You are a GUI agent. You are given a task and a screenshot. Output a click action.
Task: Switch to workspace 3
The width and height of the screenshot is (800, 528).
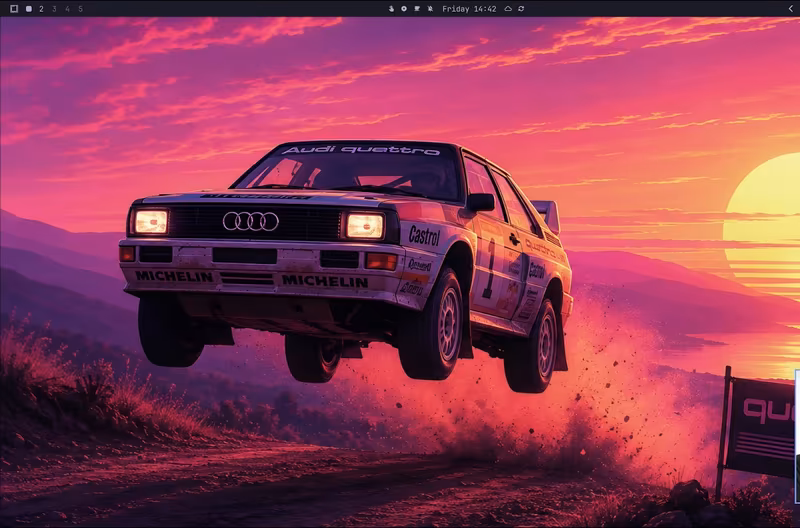point(54,9)
